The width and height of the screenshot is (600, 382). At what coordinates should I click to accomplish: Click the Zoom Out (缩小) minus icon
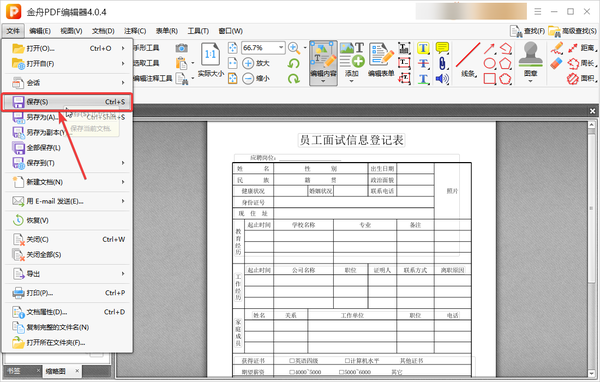tap(248, 78)
